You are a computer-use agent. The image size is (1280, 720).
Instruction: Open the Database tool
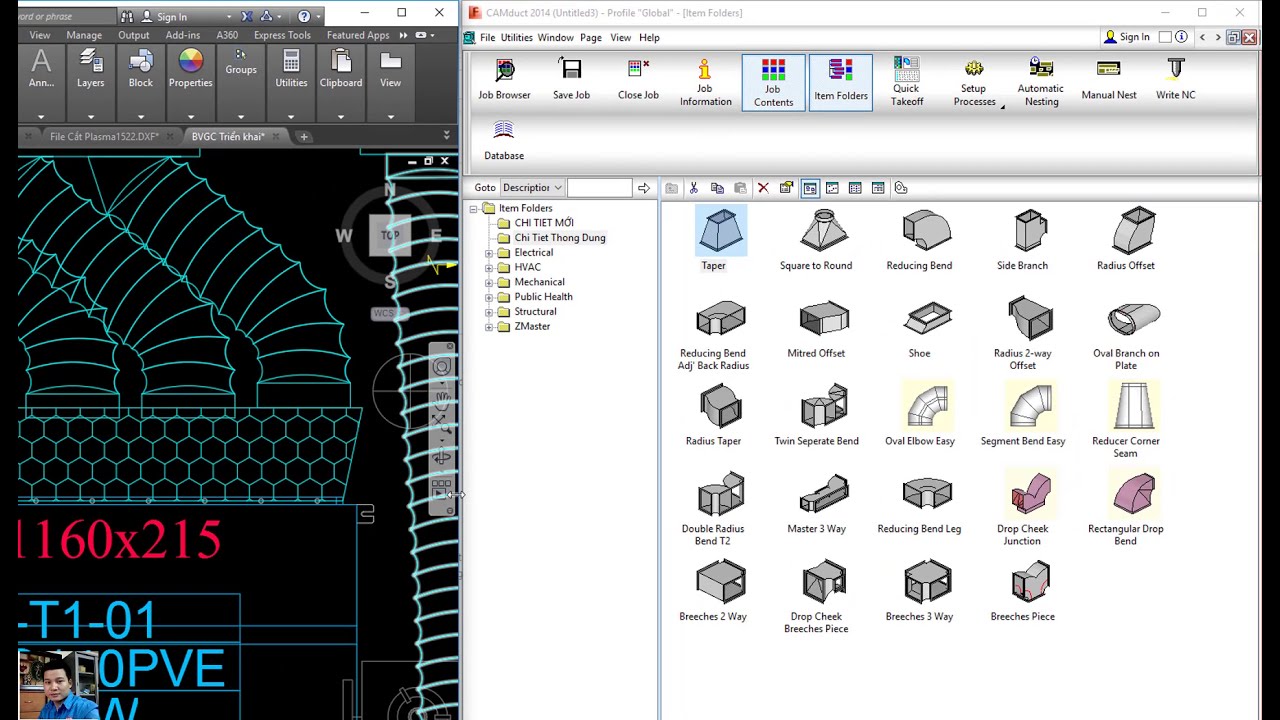(504, 141)
